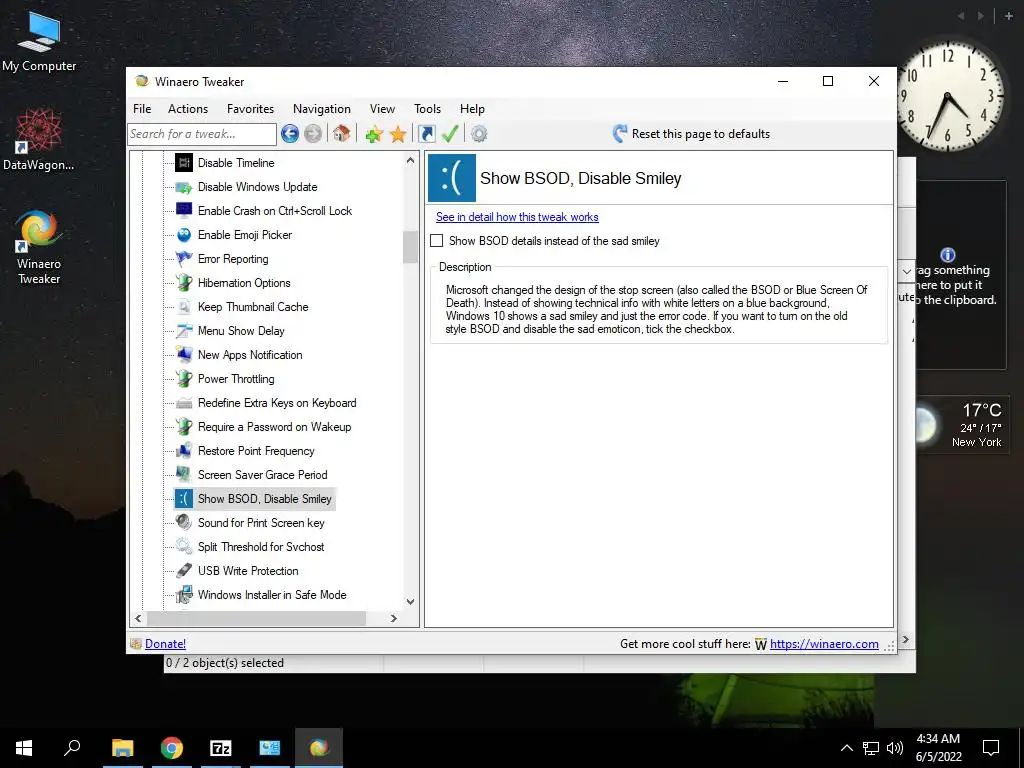Click the Enable Emoji Picker icon
The height and width of the screenshot is (768, 1024).
pyautogui.click(x=184, y=234)
